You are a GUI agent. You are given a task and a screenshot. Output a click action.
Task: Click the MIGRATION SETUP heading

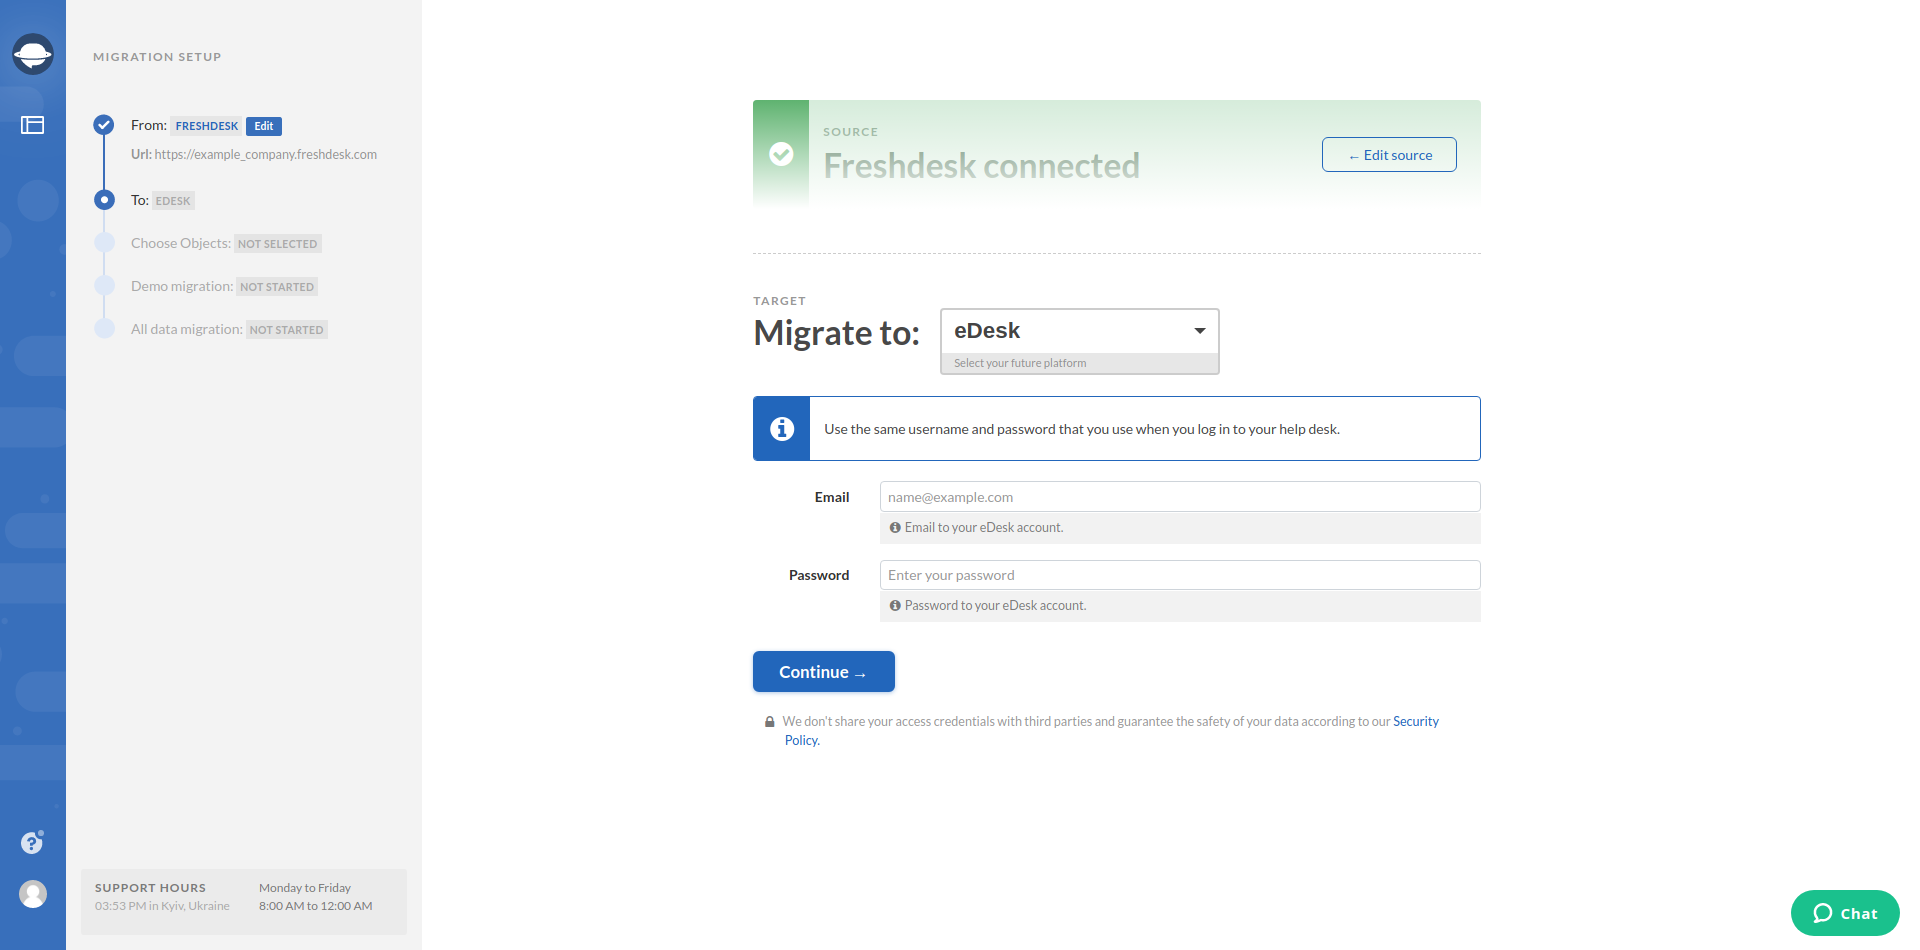(x=157, y=57)
